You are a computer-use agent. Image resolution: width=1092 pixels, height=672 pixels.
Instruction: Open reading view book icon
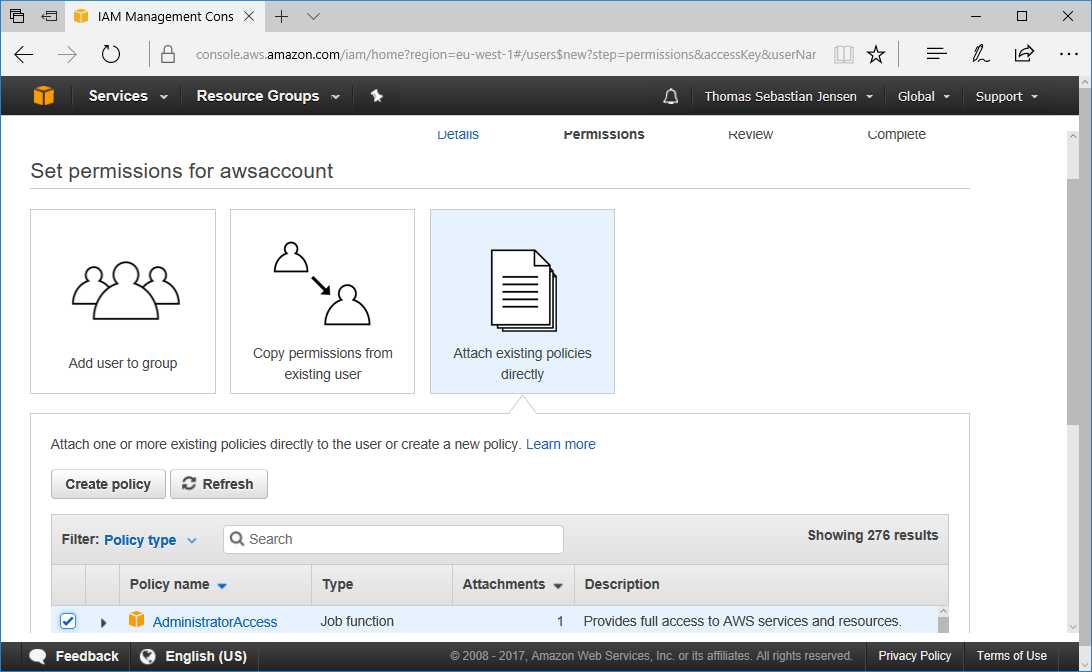[x=843, y=54]
